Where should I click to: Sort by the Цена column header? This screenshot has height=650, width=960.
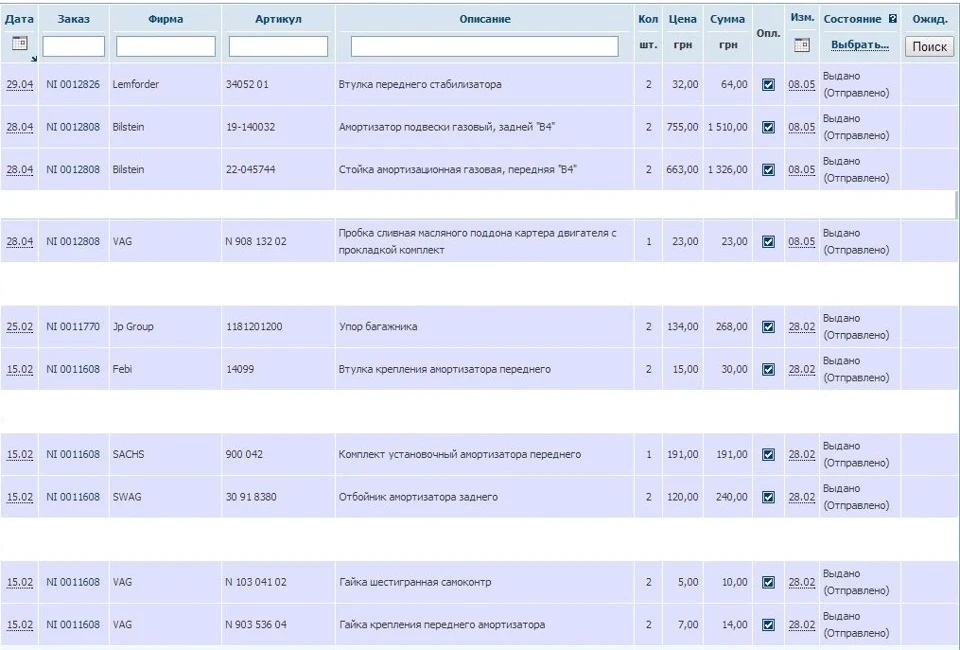point(683,19)
